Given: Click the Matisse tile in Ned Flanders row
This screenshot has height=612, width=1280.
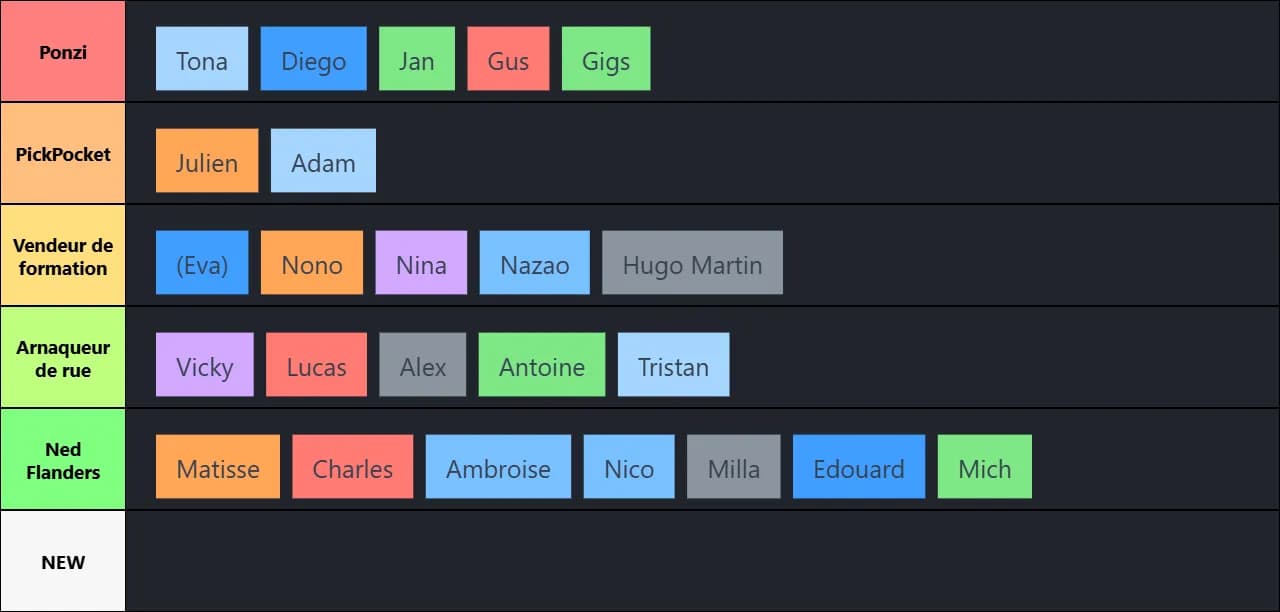Looking at the screenshot, I should coord(218,467).
